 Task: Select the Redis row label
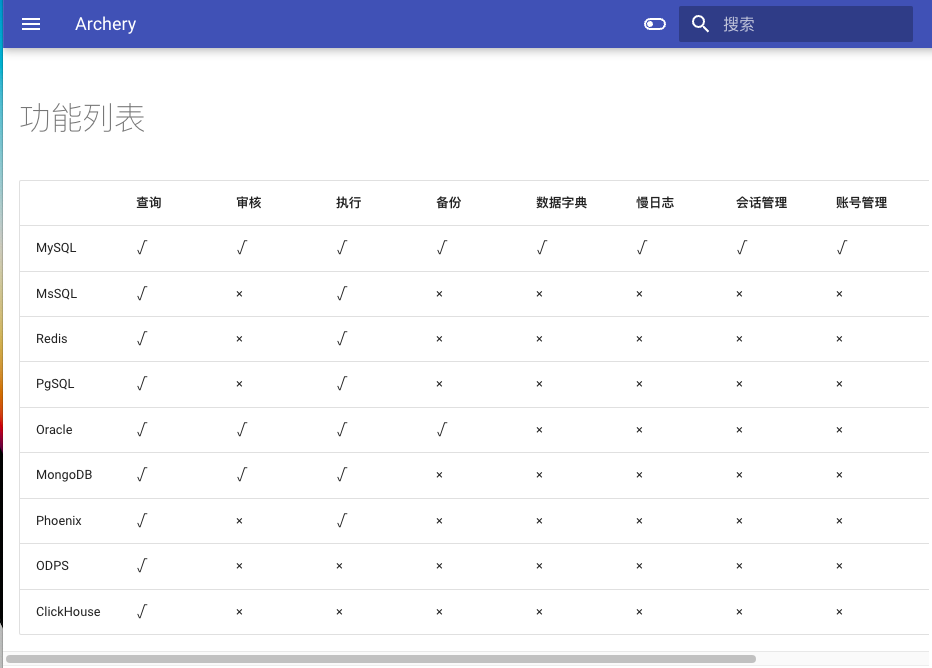[x=52, y=339]
